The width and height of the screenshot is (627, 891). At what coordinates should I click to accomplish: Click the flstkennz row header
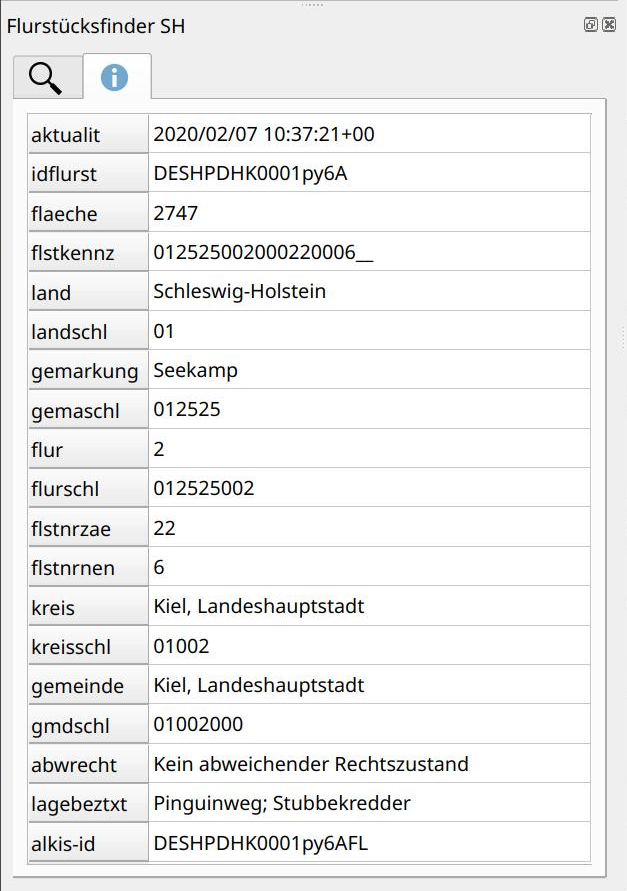88,253
